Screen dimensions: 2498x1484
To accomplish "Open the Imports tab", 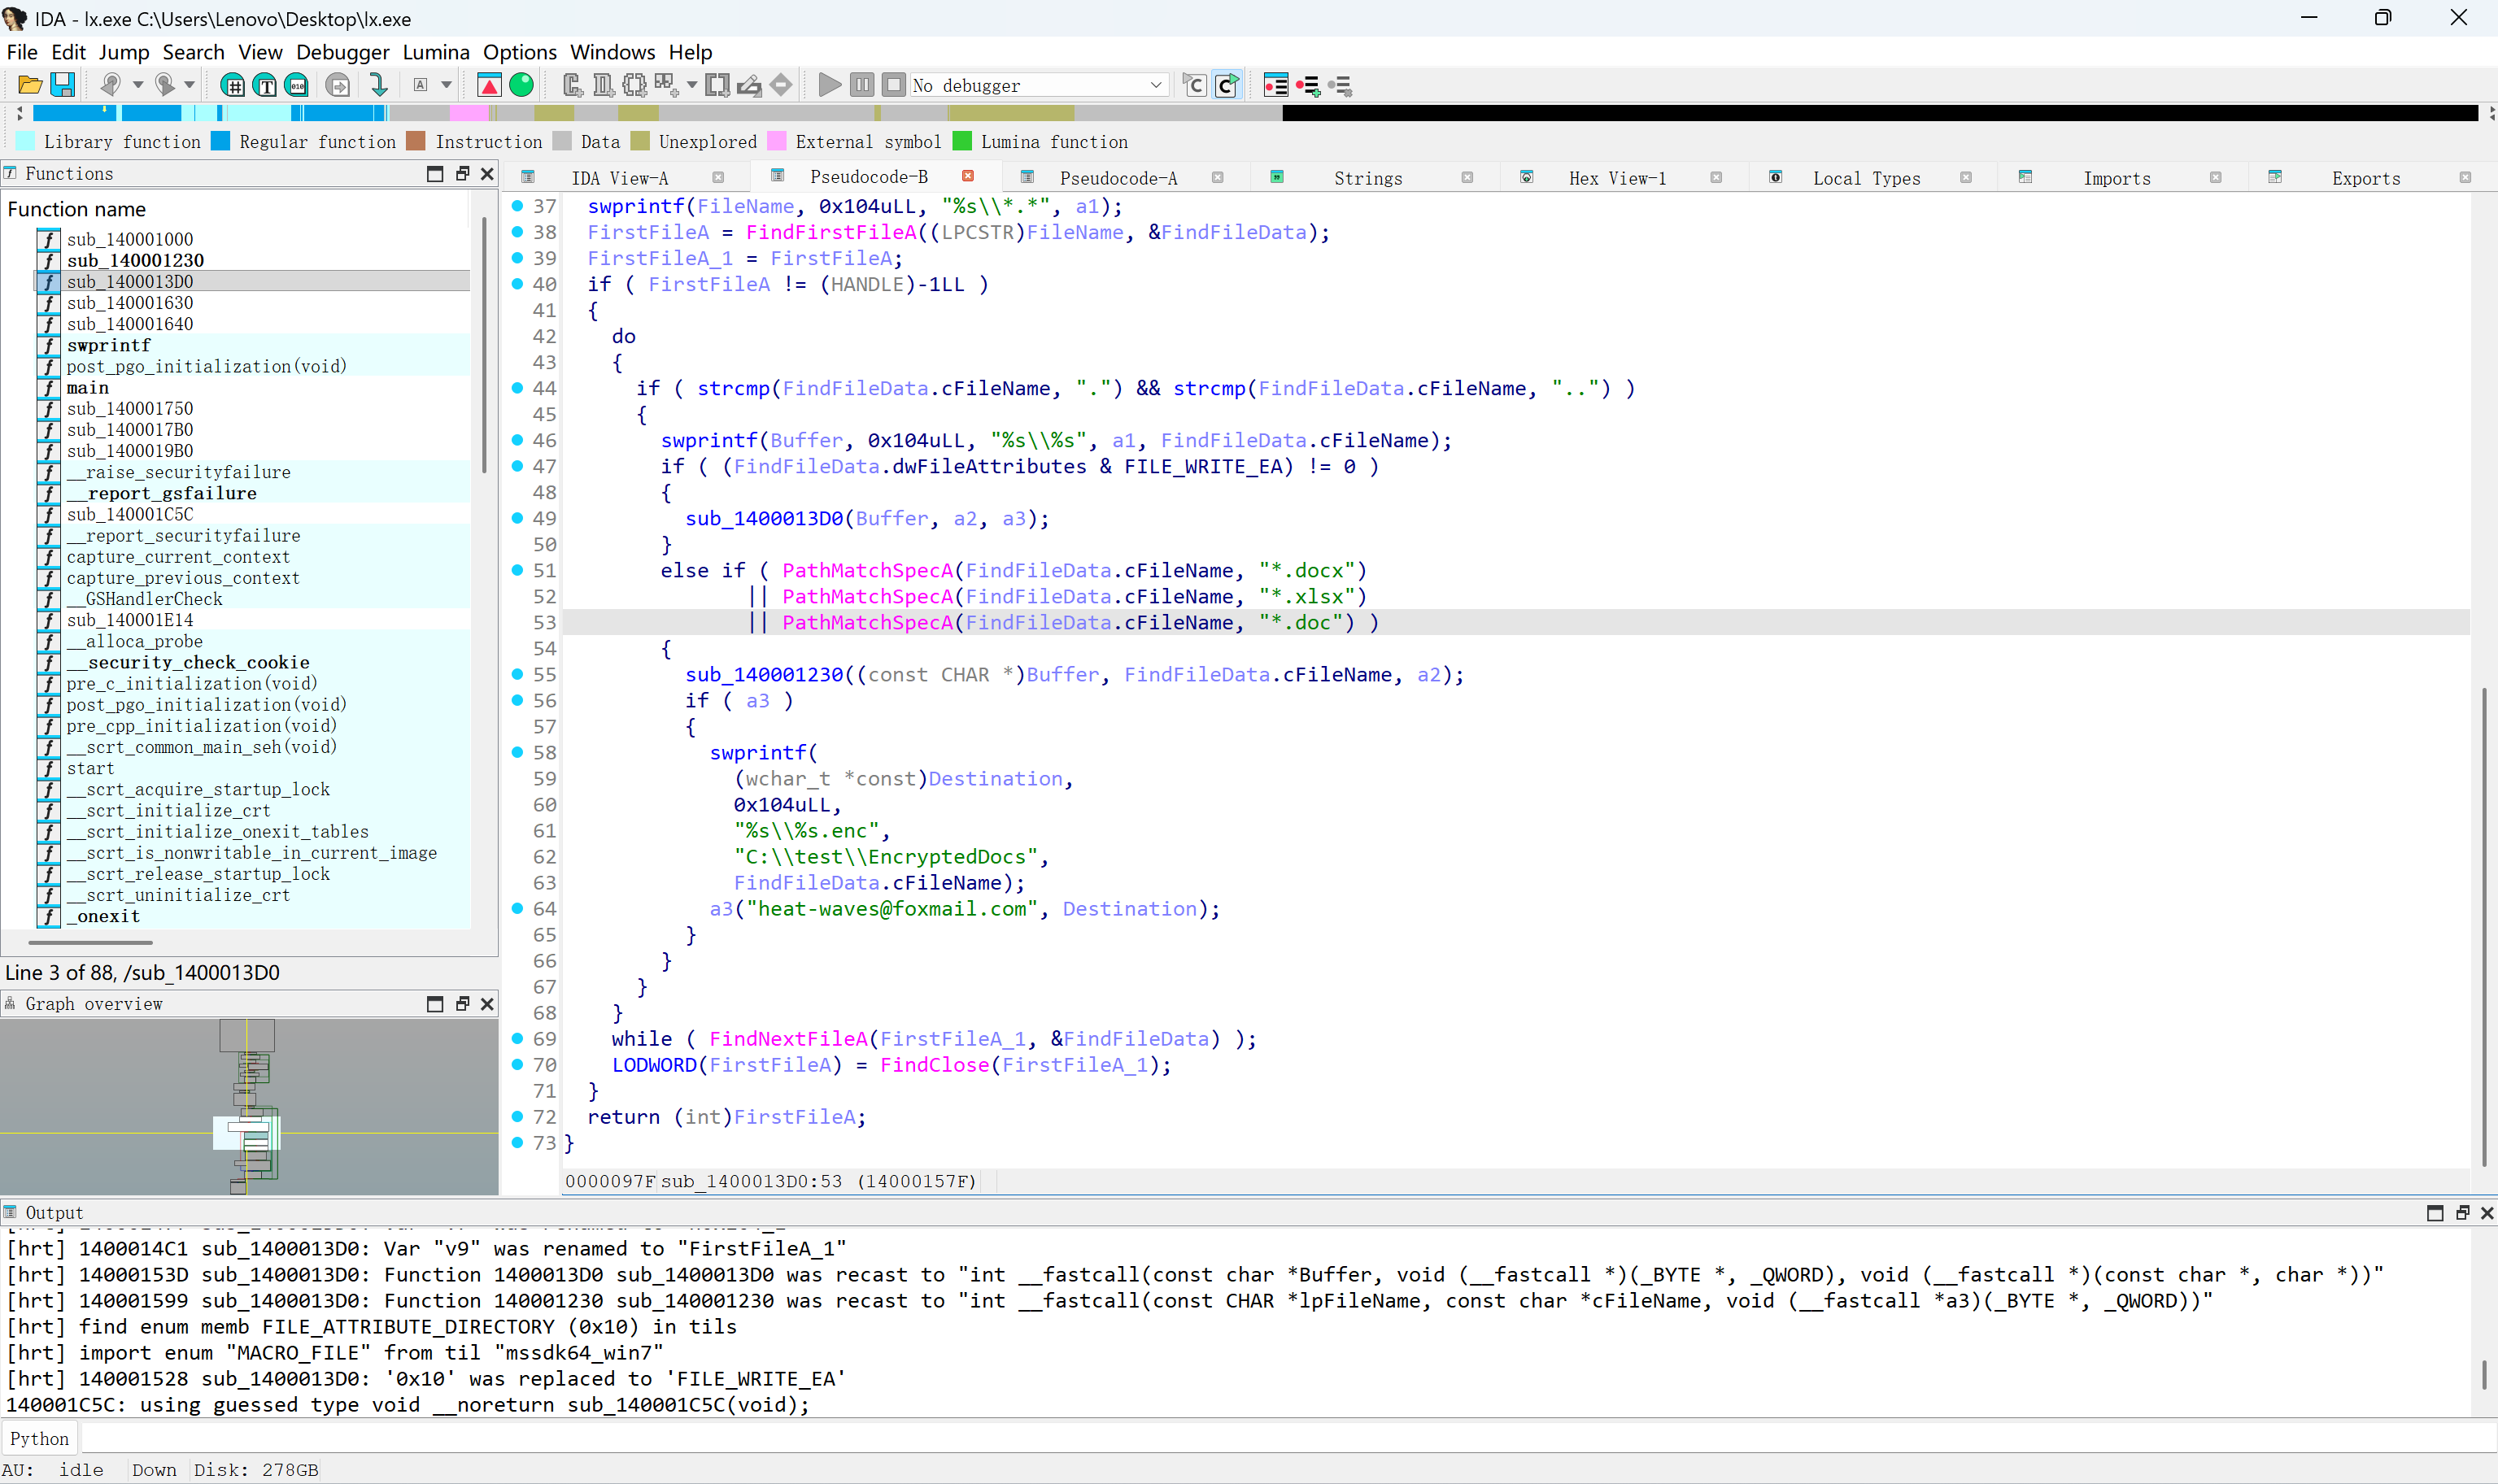I will pos(2116,178).
